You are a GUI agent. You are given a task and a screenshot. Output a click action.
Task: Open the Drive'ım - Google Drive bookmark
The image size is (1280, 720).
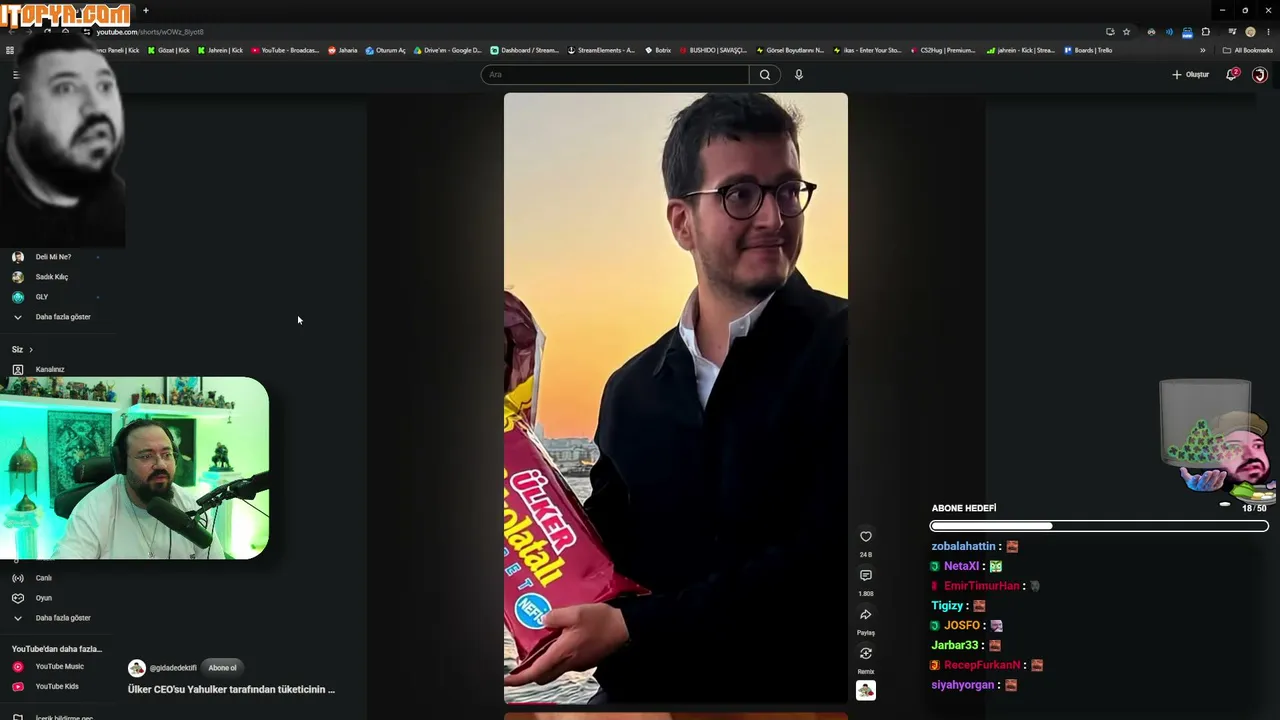pos(447,50)
